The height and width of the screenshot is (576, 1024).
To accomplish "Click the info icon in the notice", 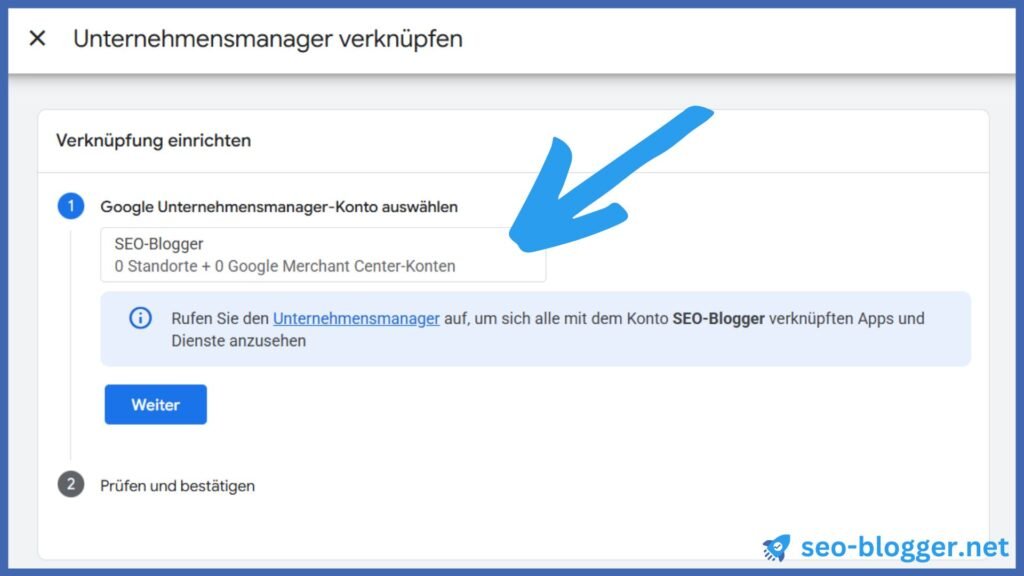I will pos(140,318).
